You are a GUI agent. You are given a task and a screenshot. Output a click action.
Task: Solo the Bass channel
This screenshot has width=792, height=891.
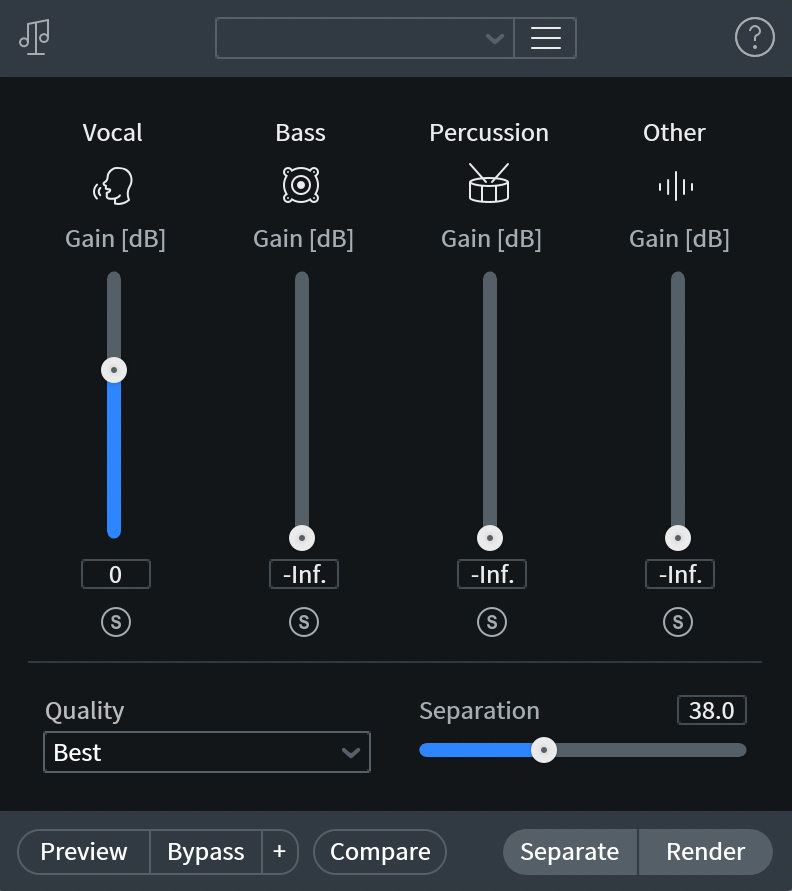point(304,622)
